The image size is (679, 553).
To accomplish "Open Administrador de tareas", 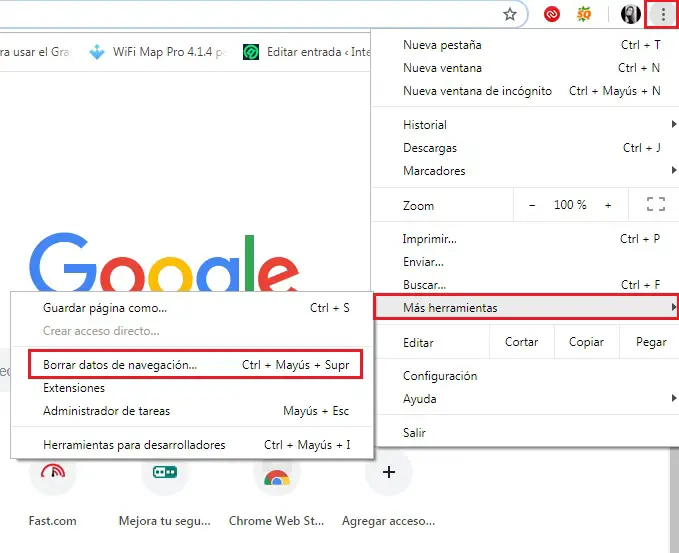I will tap(192, 411).
